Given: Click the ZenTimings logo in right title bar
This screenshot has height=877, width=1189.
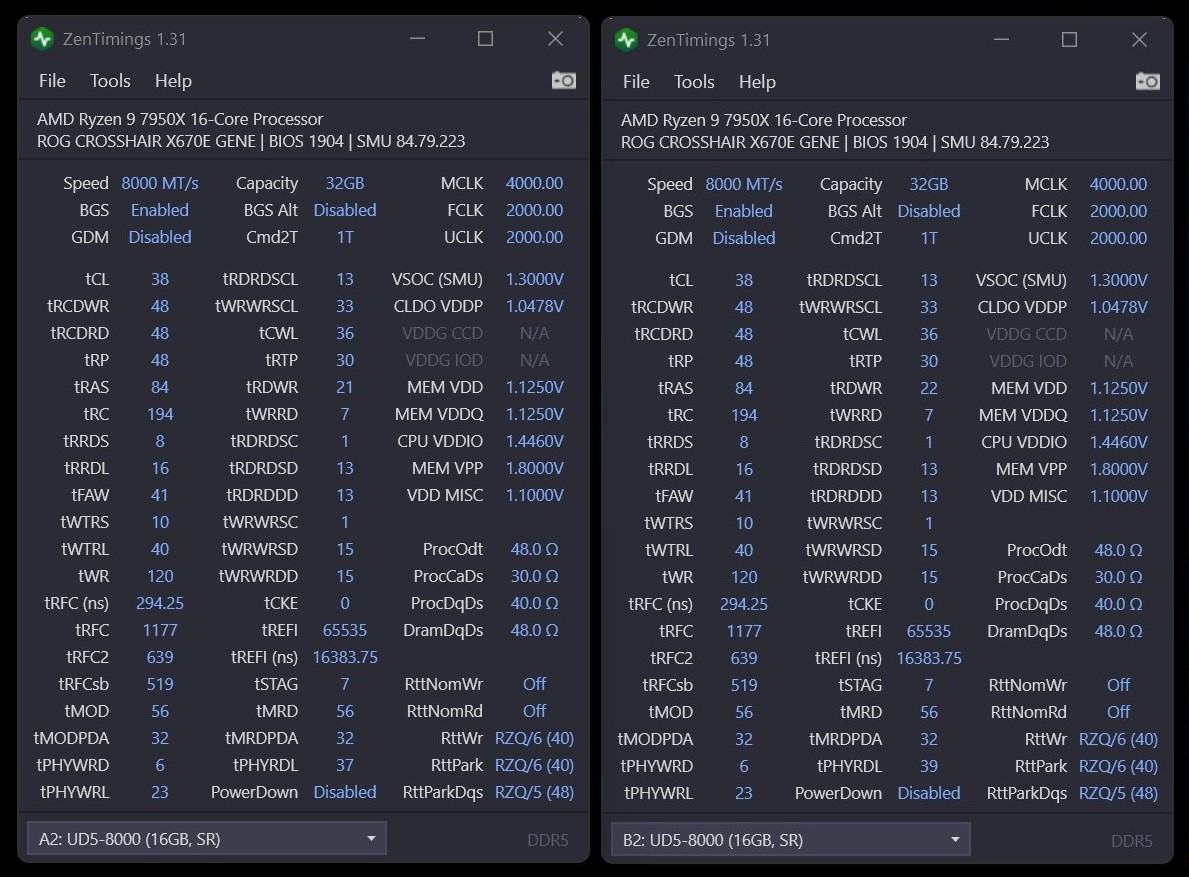Looking at the screenshot, I should (626, 40).
